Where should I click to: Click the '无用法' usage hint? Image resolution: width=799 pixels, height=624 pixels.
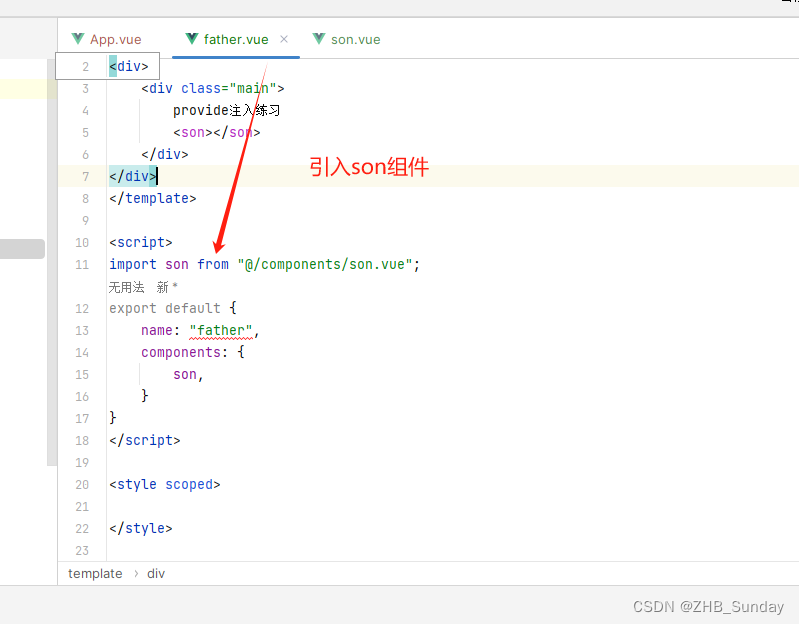pos(126,287)
